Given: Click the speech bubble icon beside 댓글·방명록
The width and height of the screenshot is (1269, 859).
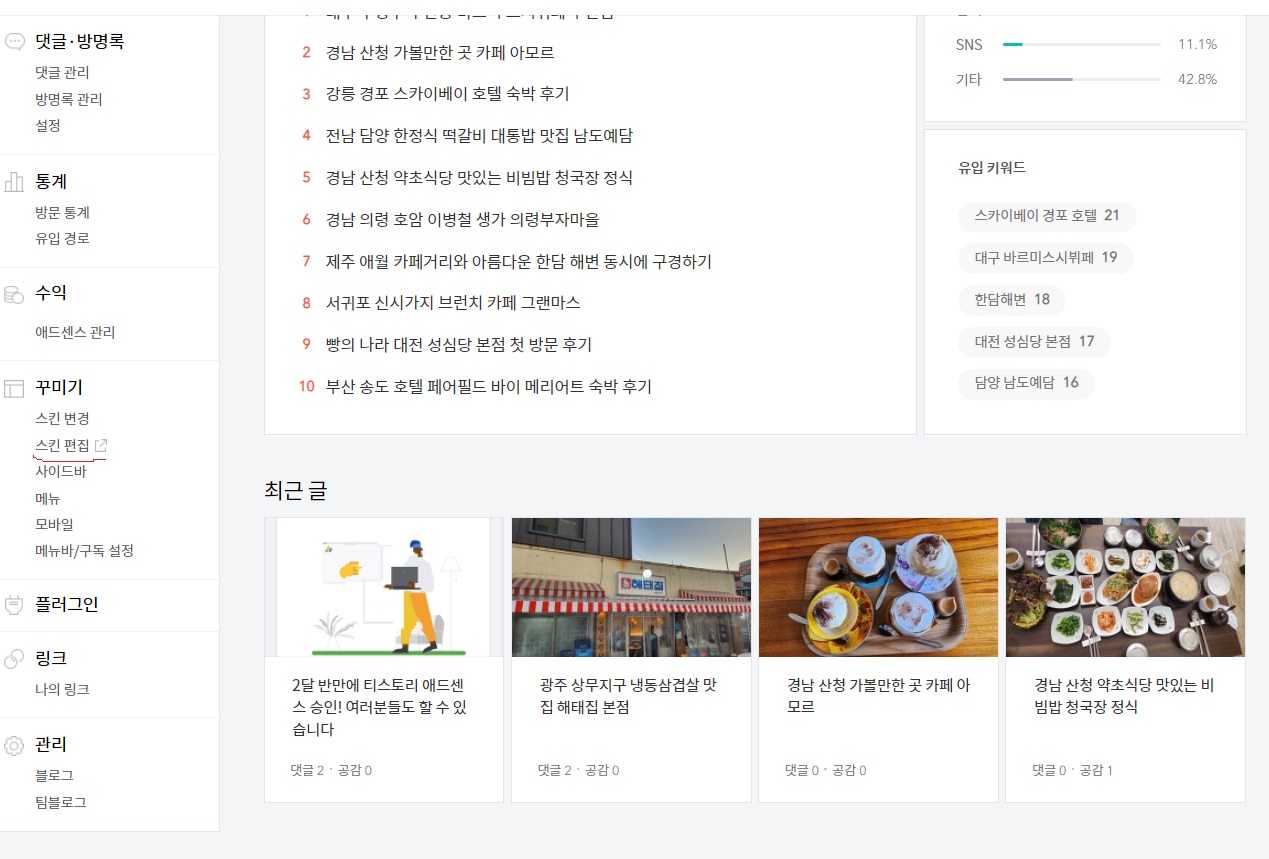Looking at the screenshot, I should pos(14,42).
